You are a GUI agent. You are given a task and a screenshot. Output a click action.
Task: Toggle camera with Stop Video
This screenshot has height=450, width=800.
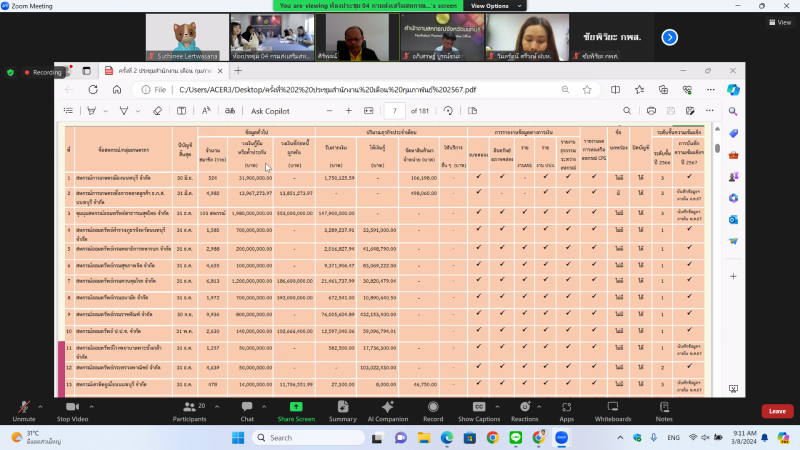click(x=71, y=410)
